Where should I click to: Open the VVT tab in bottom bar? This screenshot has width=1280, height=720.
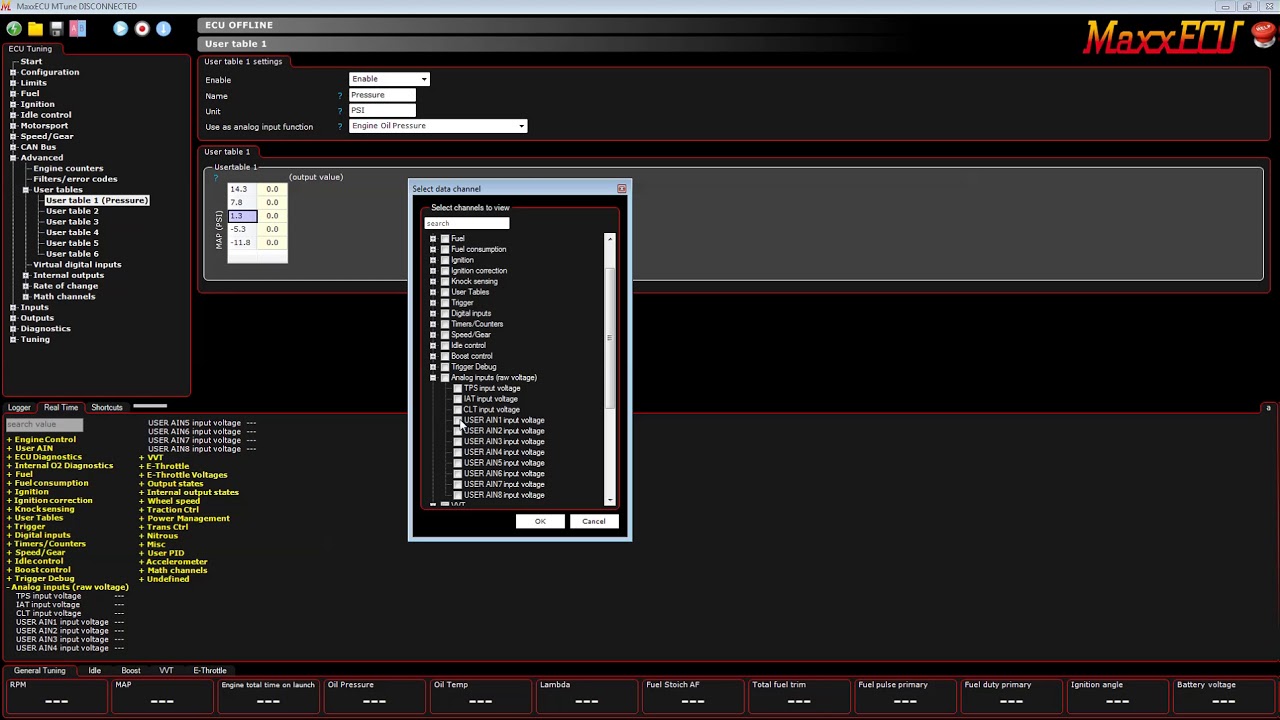(166, 671)
